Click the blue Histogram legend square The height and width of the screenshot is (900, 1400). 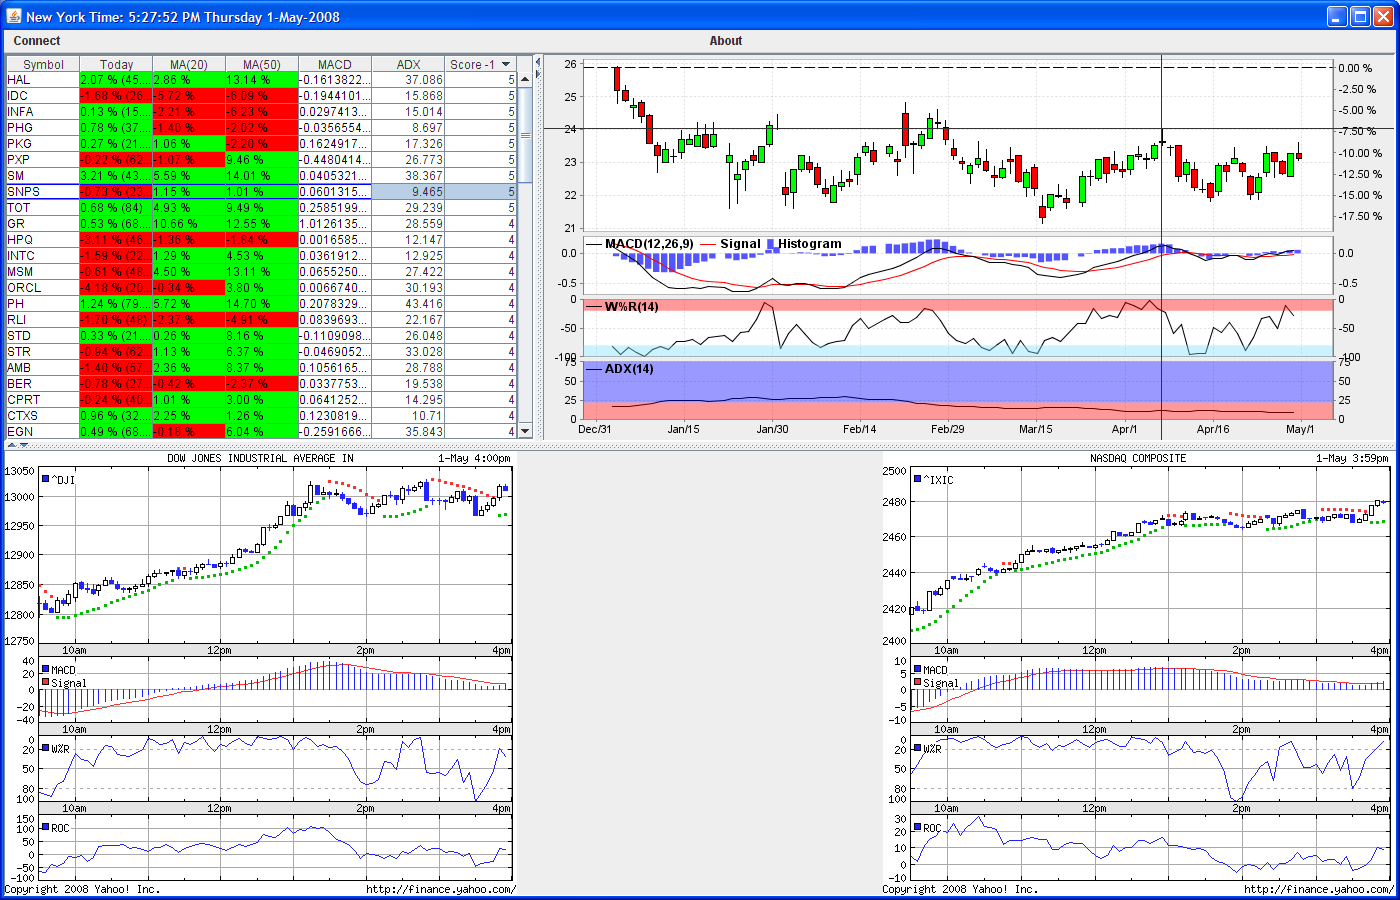pyautogui.click(x=771, y=244)
